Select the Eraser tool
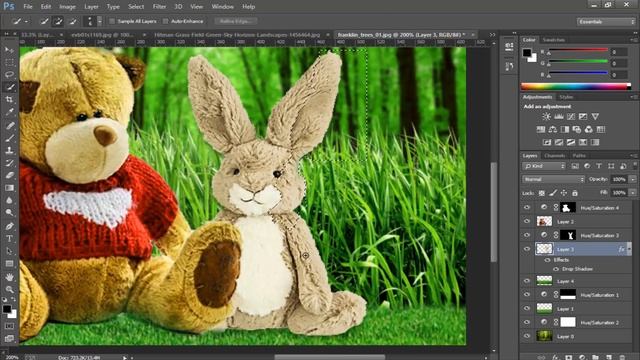The image size is (640, 360). pos(9,176)
